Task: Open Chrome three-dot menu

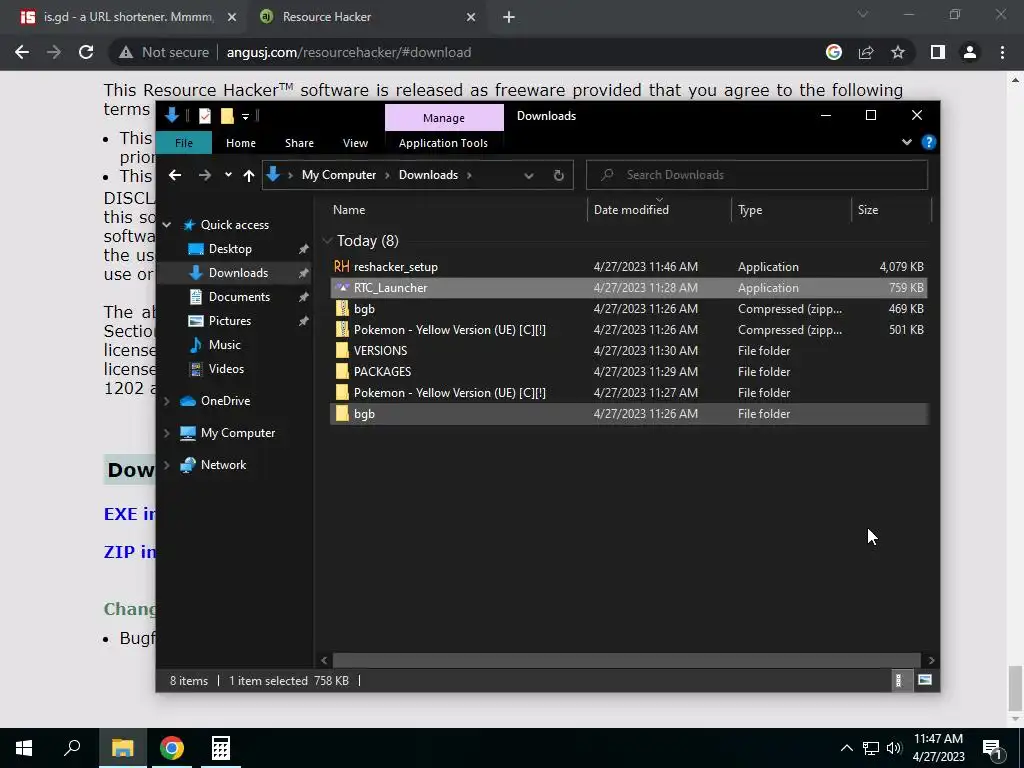Action: point(1002,52)
